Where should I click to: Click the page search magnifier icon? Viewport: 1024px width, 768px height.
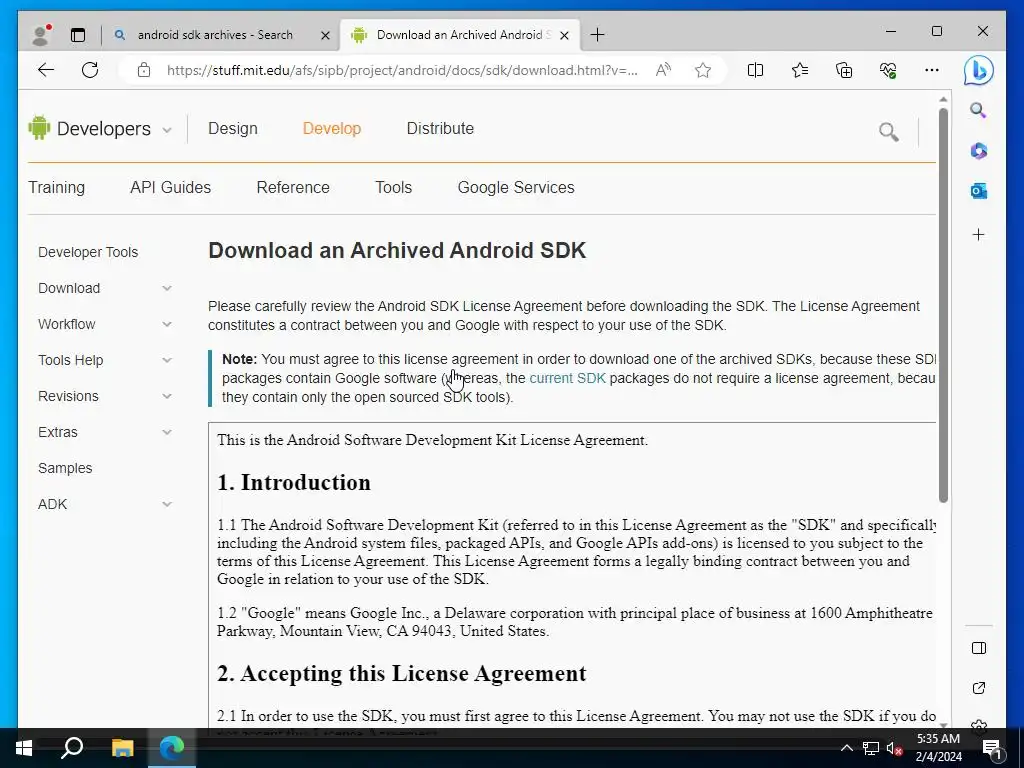coord(888,131)
